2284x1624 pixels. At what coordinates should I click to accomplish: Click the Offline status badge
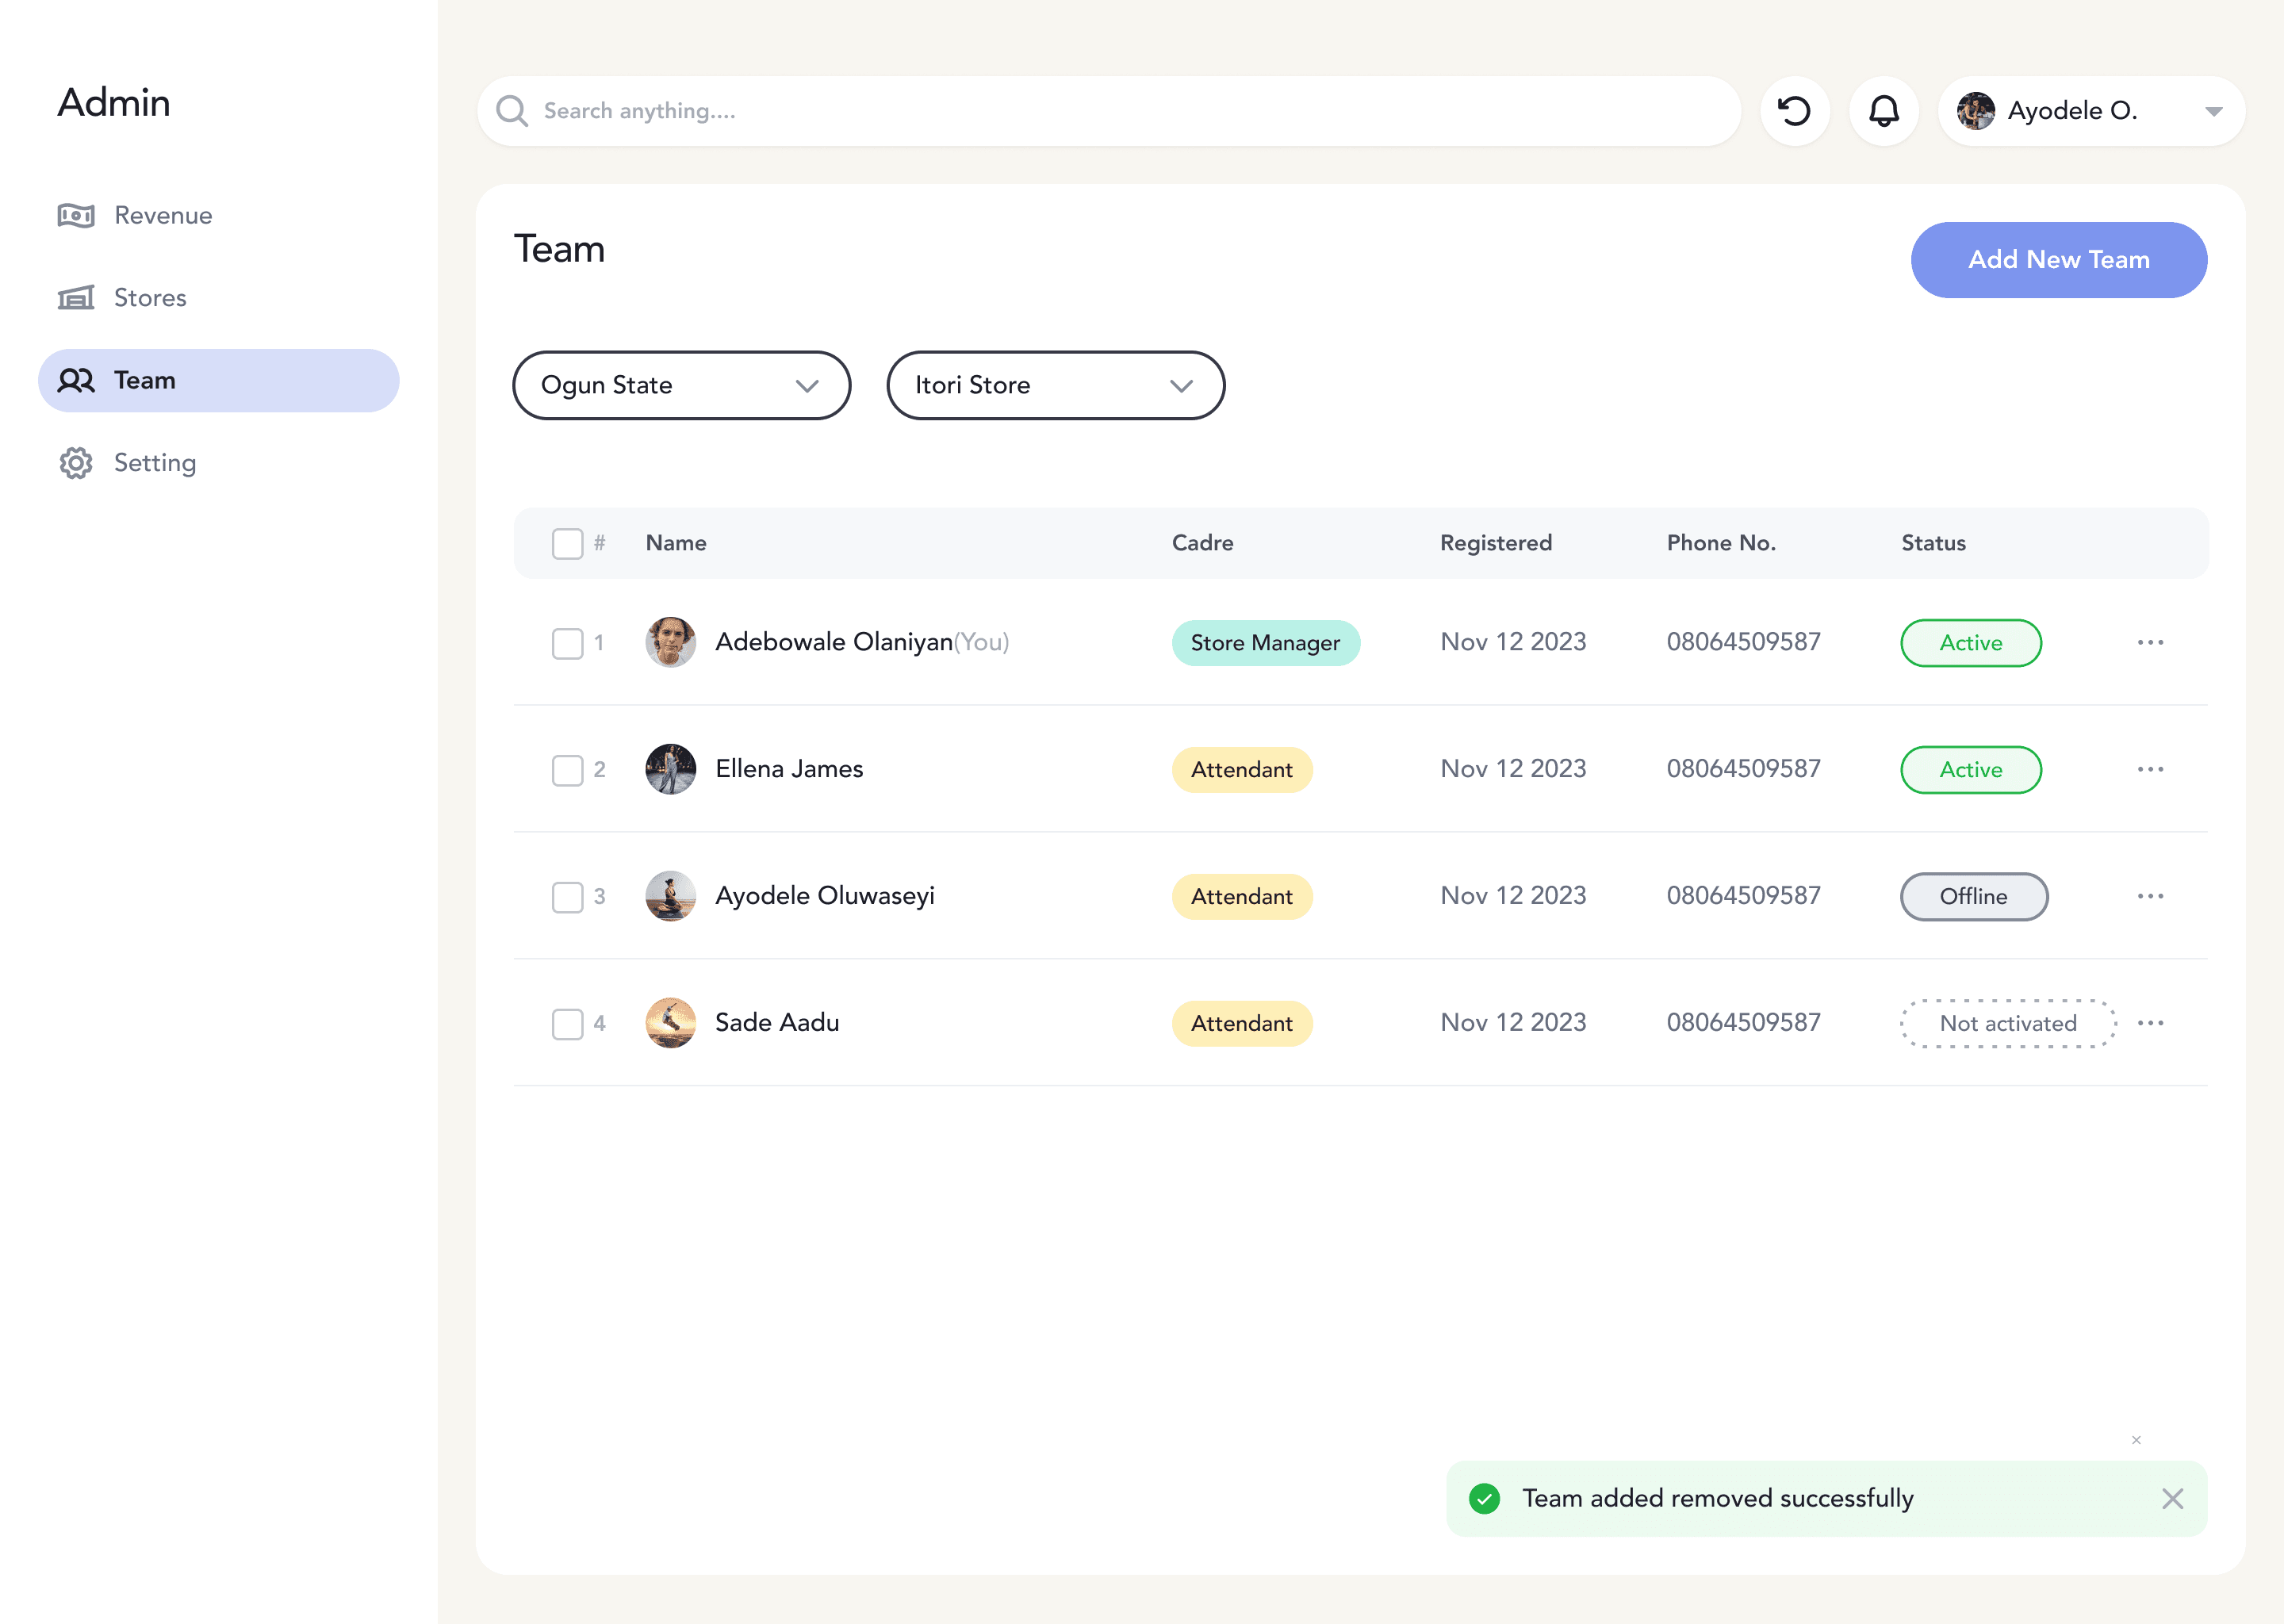[1973, 896]
